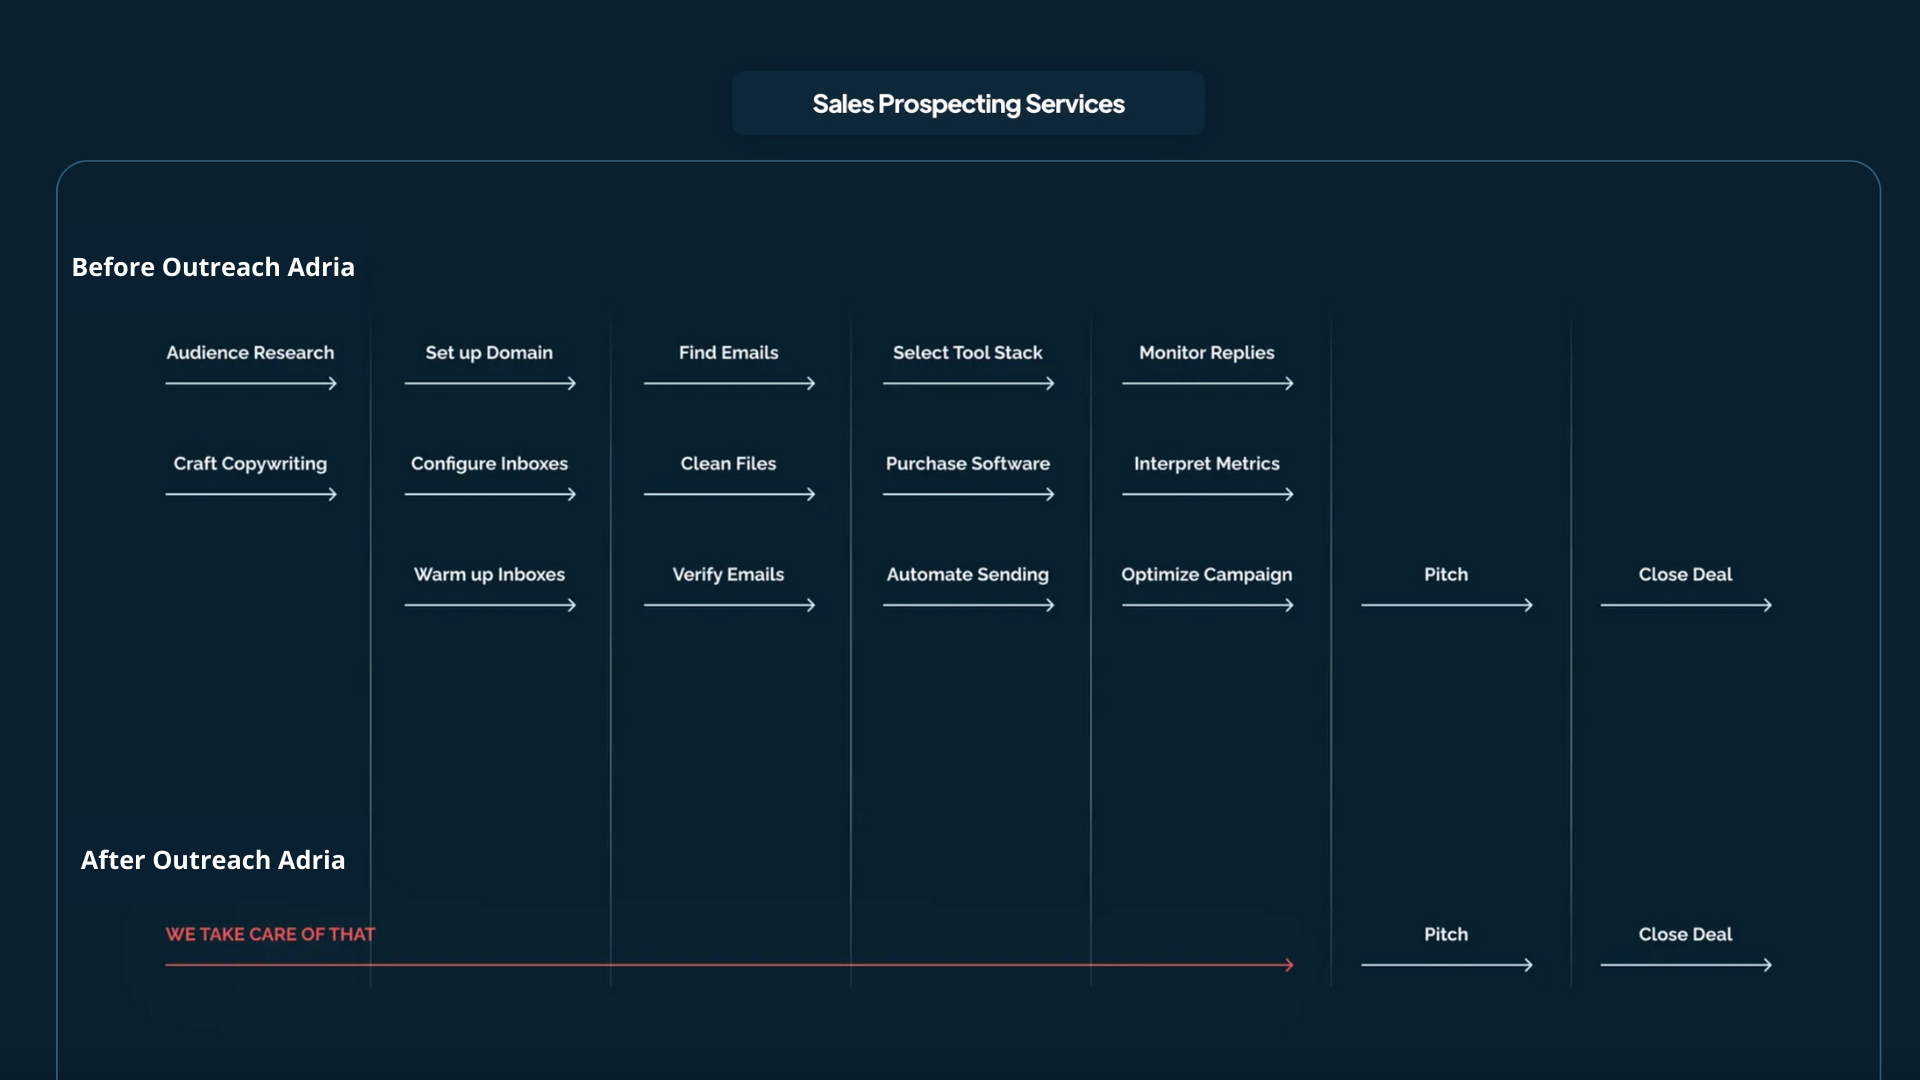The height and width of the screenshot is (1080, 1920).
Task: Click the Warm up Inboxes step
Action: pos(489,575)
